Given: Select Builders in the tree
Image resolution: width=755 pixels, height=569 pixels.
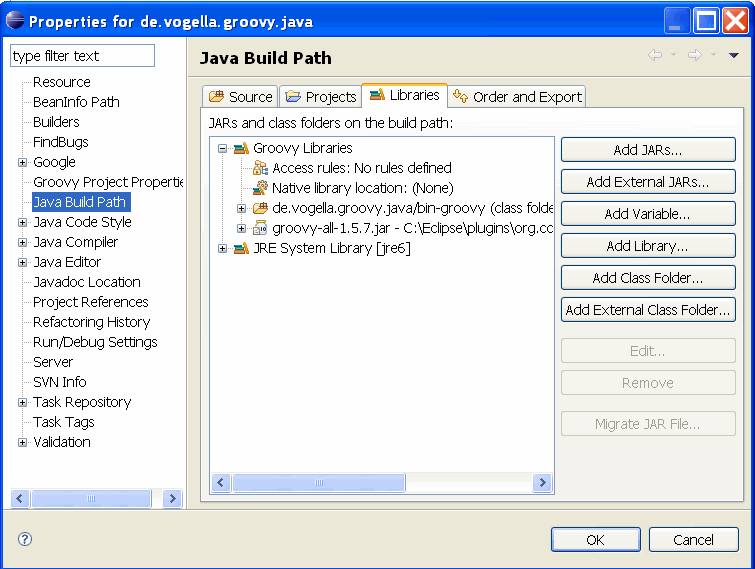Looking at the screenshot, I should (56, 122).
